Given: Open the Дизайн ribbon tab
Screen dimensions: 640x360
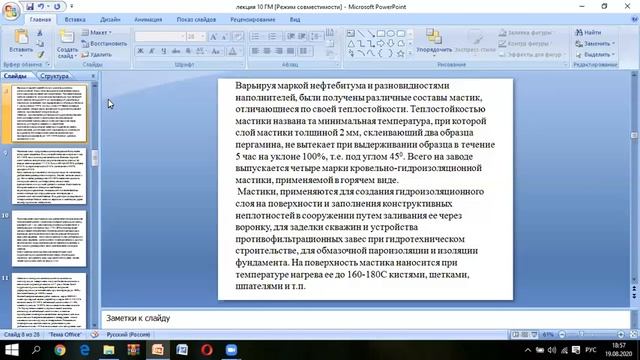Looking at the screenshot, I should [x=110, y=20].
